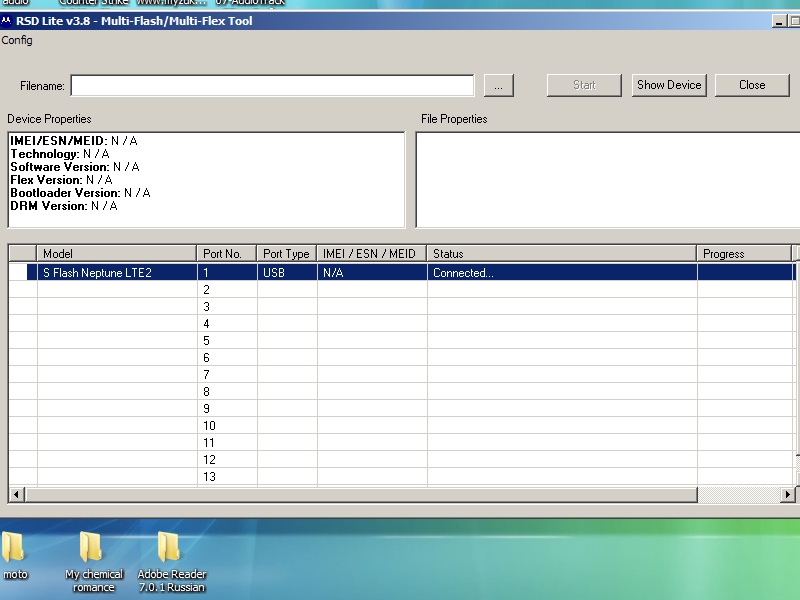
Task: Click the Port Type column header
Action: 287,254
